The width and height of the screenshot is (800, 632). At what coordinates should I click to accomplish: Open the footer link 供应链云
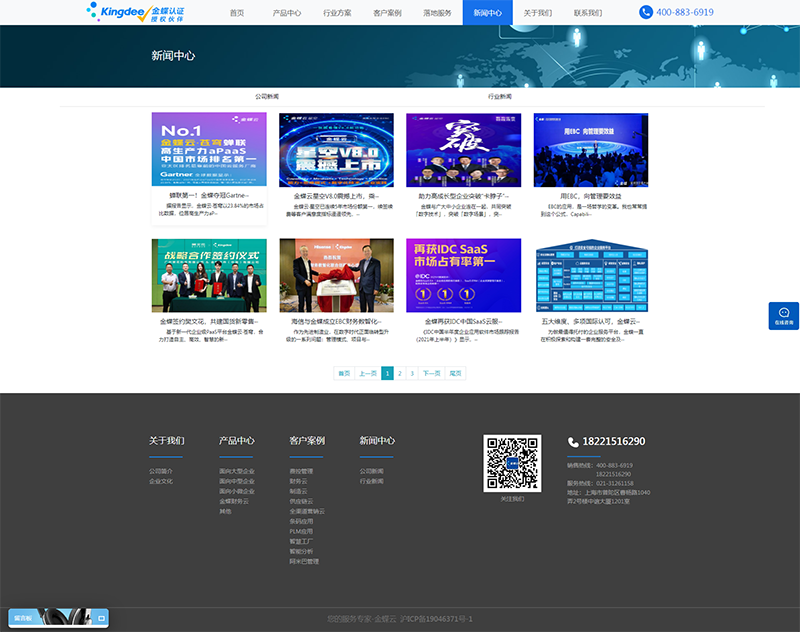pos(301,501)
